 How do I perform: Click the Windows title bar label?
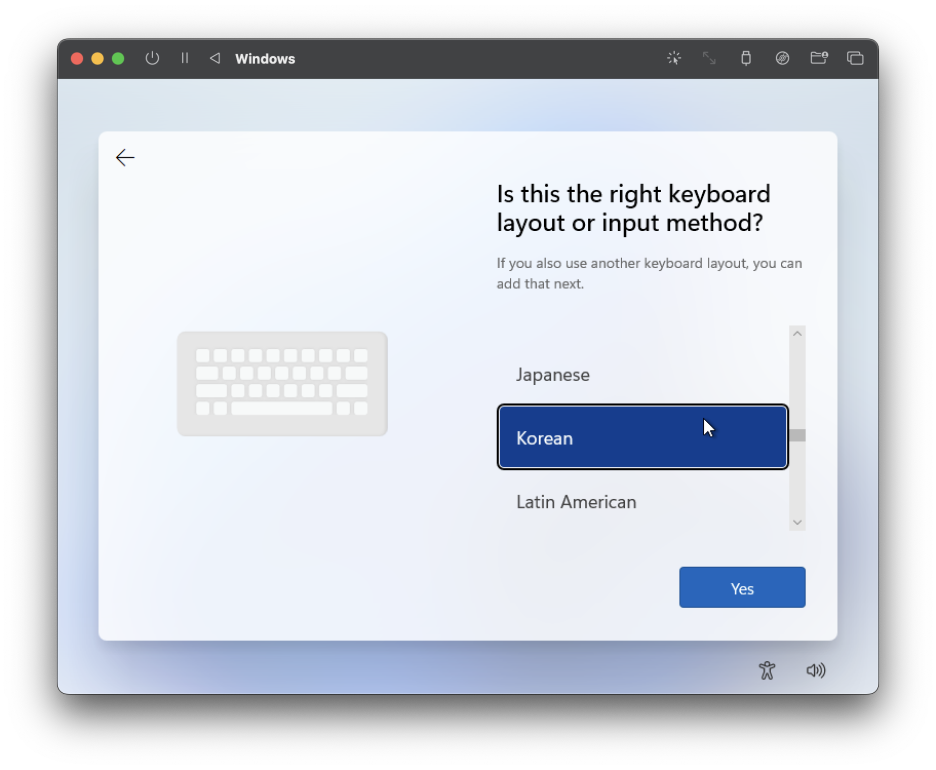coord(265,58)
